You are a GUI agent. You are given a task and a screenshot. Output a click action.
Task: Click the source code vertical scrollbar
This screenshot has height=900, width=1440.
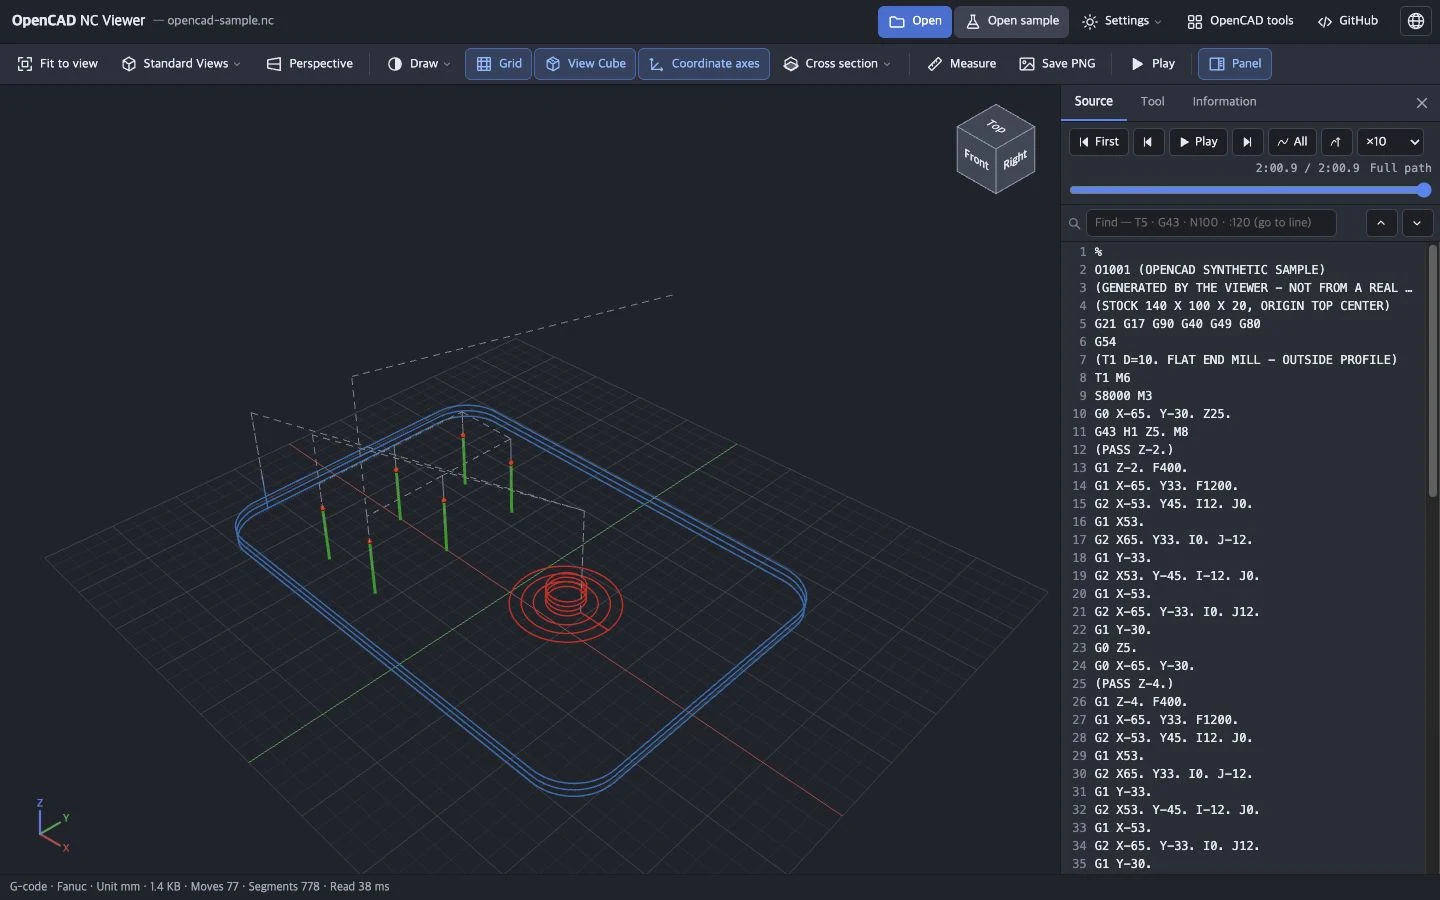(1432, 370)
